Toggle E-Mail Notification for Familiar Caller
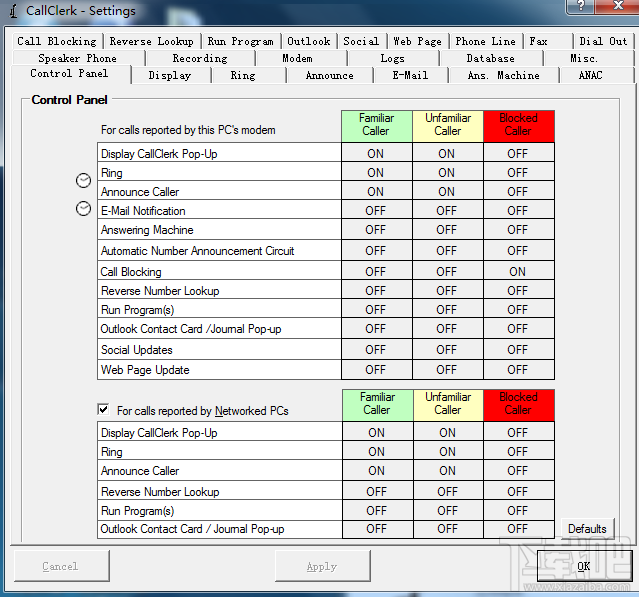 coord(376,211)
